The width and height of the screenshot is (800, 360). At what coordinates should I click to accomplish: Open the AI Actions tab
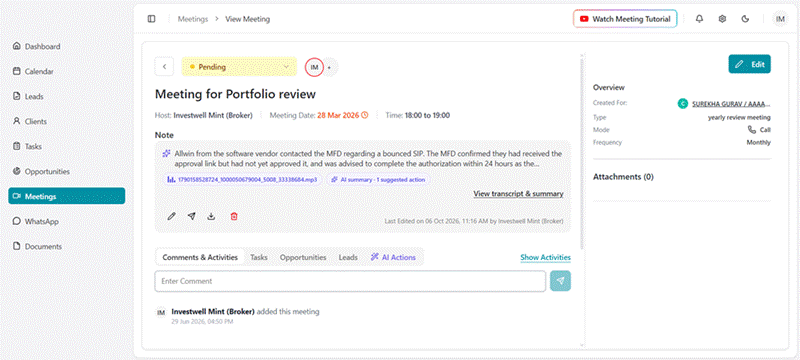pos(393,258)
